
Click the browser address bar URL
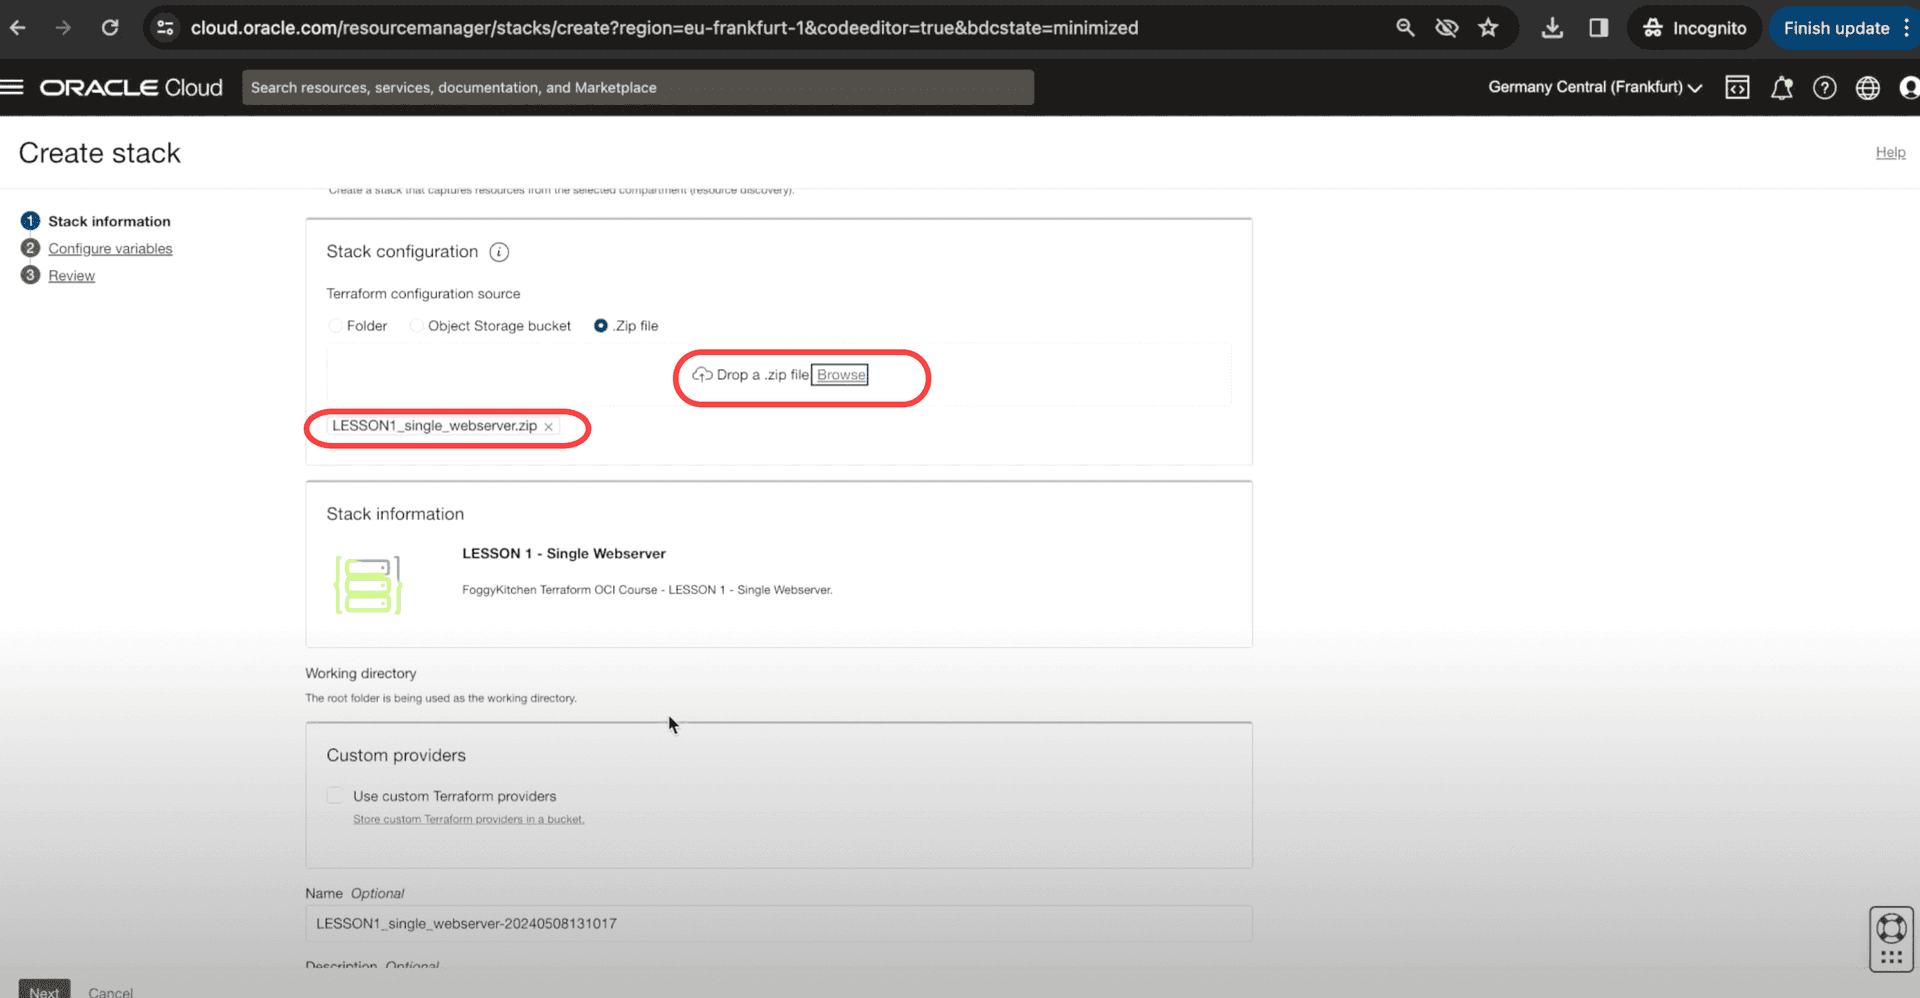[x=664, y=28]
